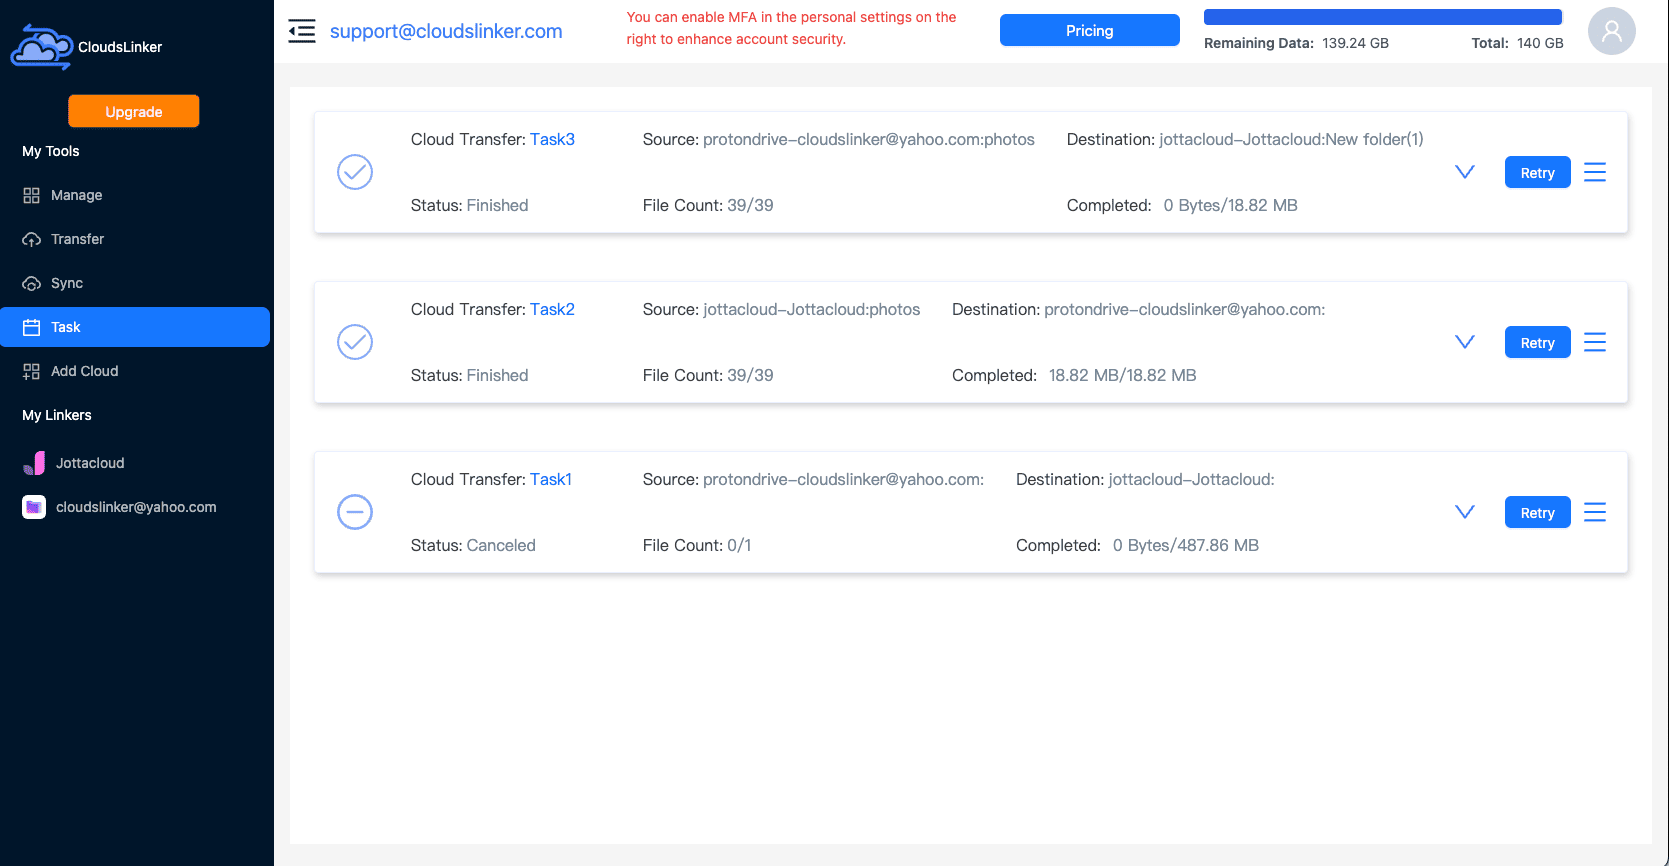This screenshot has height=866, width=1669.
Task: Click the remaining data progress bar
Action: pos(1383,17)
